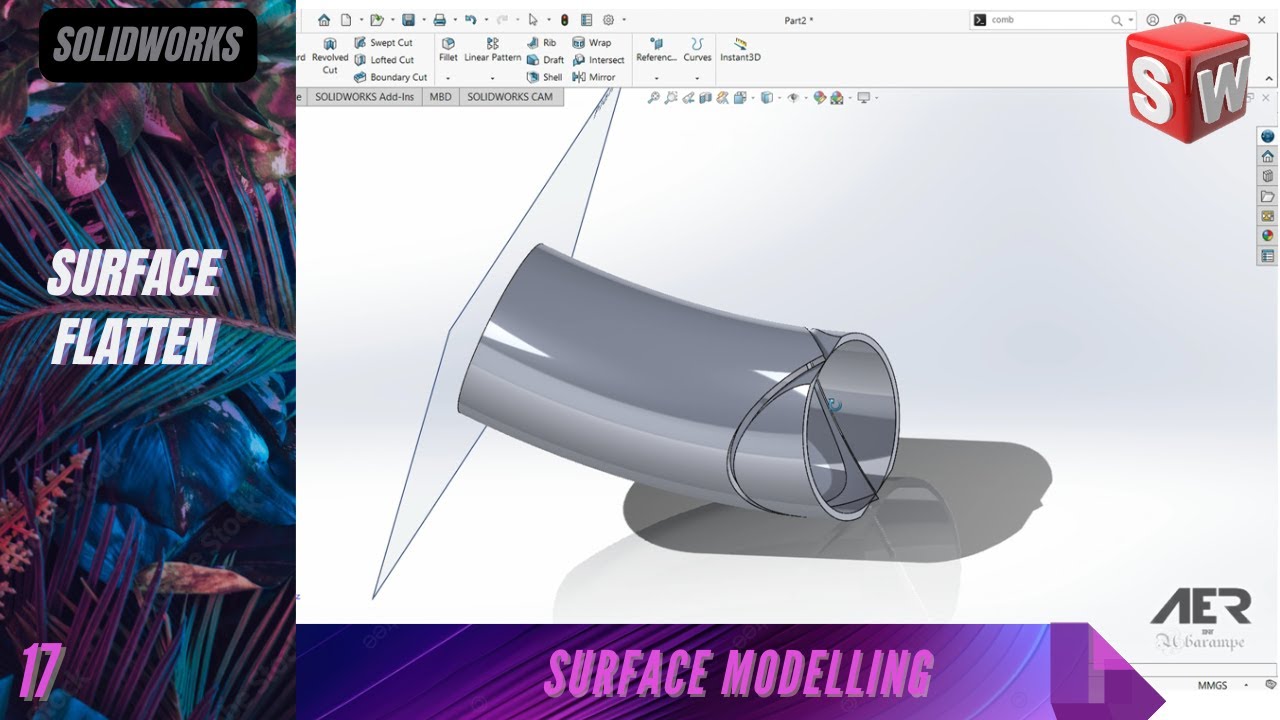
Task: Click the Edit Appearance color ball icon
Action: pyautogui.click(x=820, y=98)
